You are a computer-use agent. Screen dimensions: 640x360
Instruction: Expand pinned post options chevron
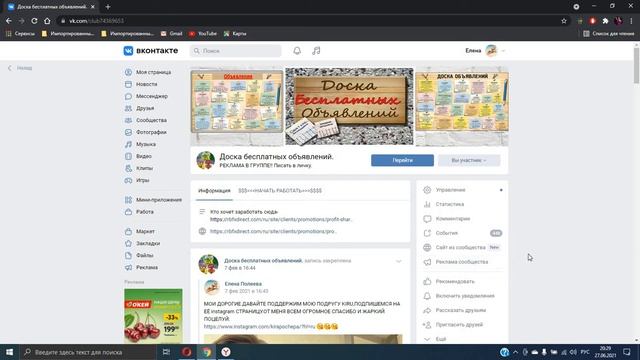point(399,261)
